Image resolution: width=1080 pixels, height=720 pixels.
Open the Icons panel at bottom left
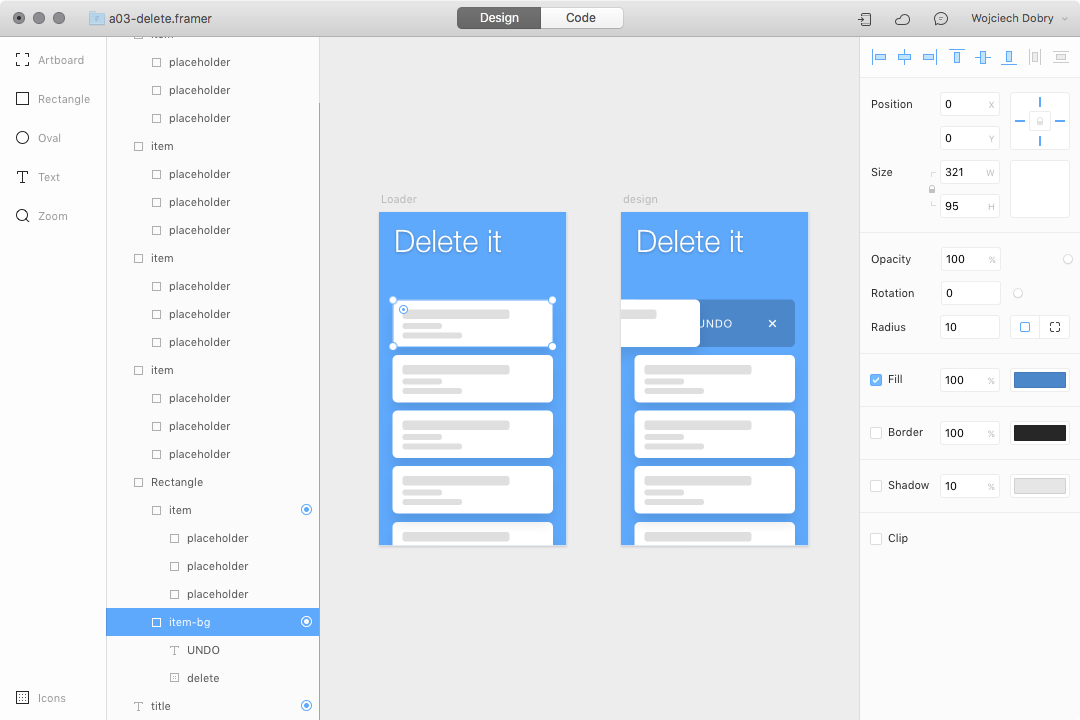(37, 697)
